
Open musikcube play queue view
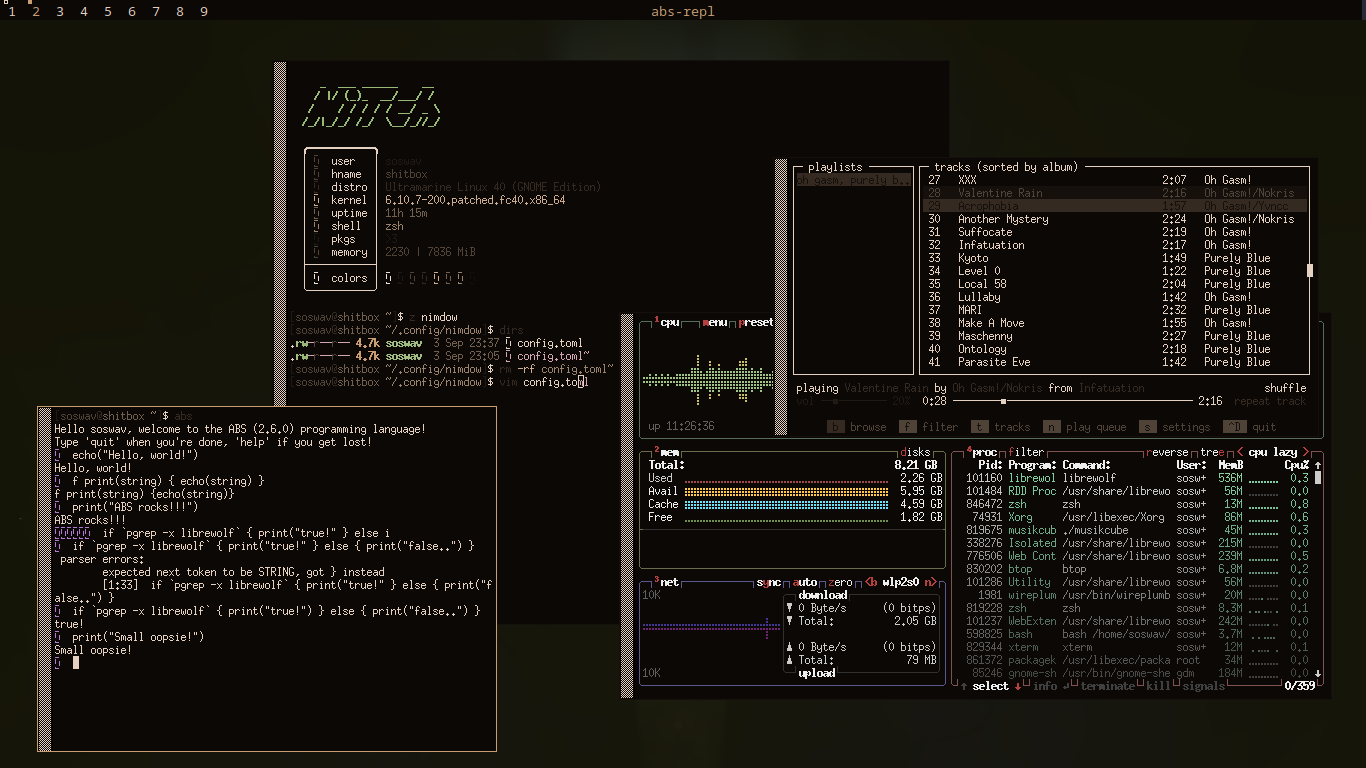[x=1085, y=427]
